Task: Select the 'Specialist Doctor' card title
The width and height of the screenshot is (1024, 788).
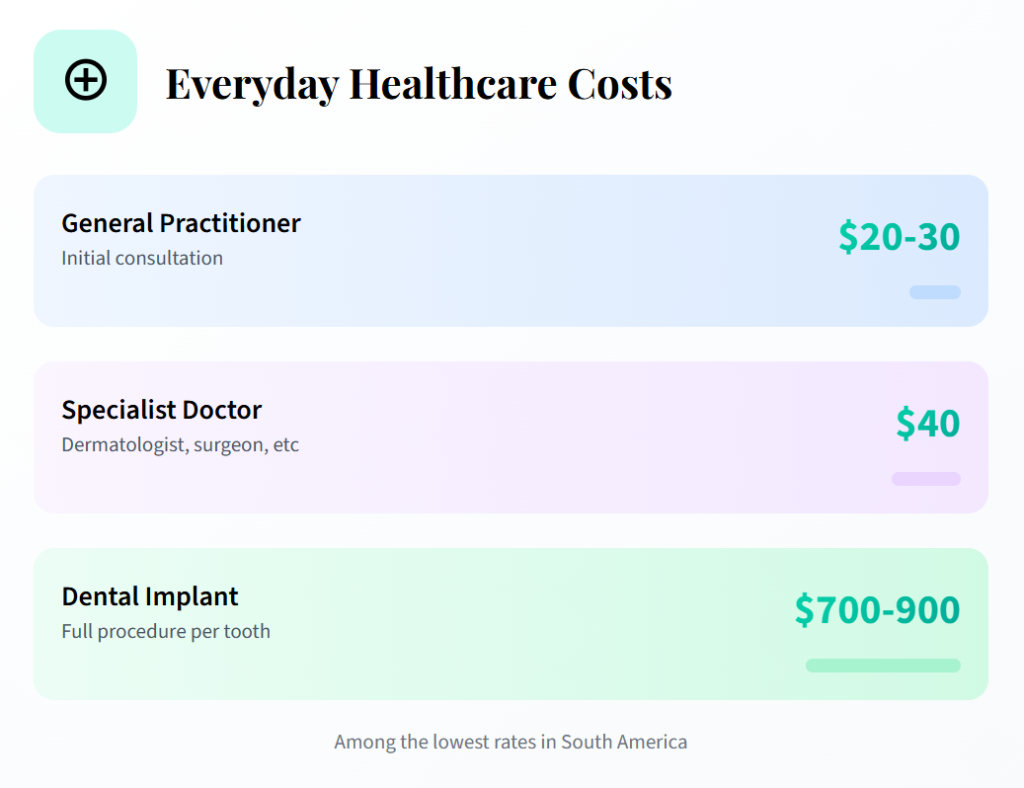Action: pos(162,410)
